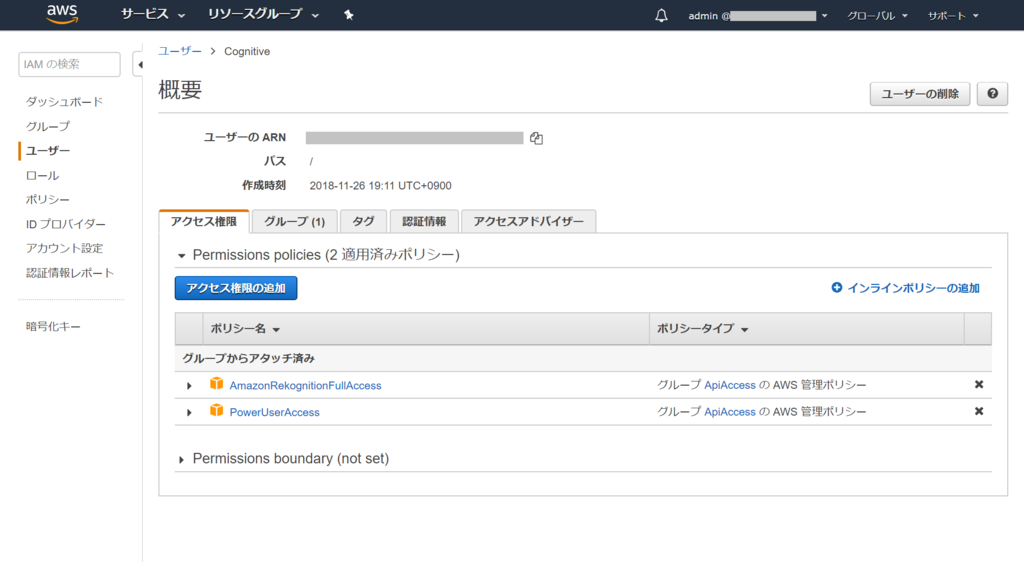Remove AmazonRekognitionFullAccess with the X icon

point(978,384)
